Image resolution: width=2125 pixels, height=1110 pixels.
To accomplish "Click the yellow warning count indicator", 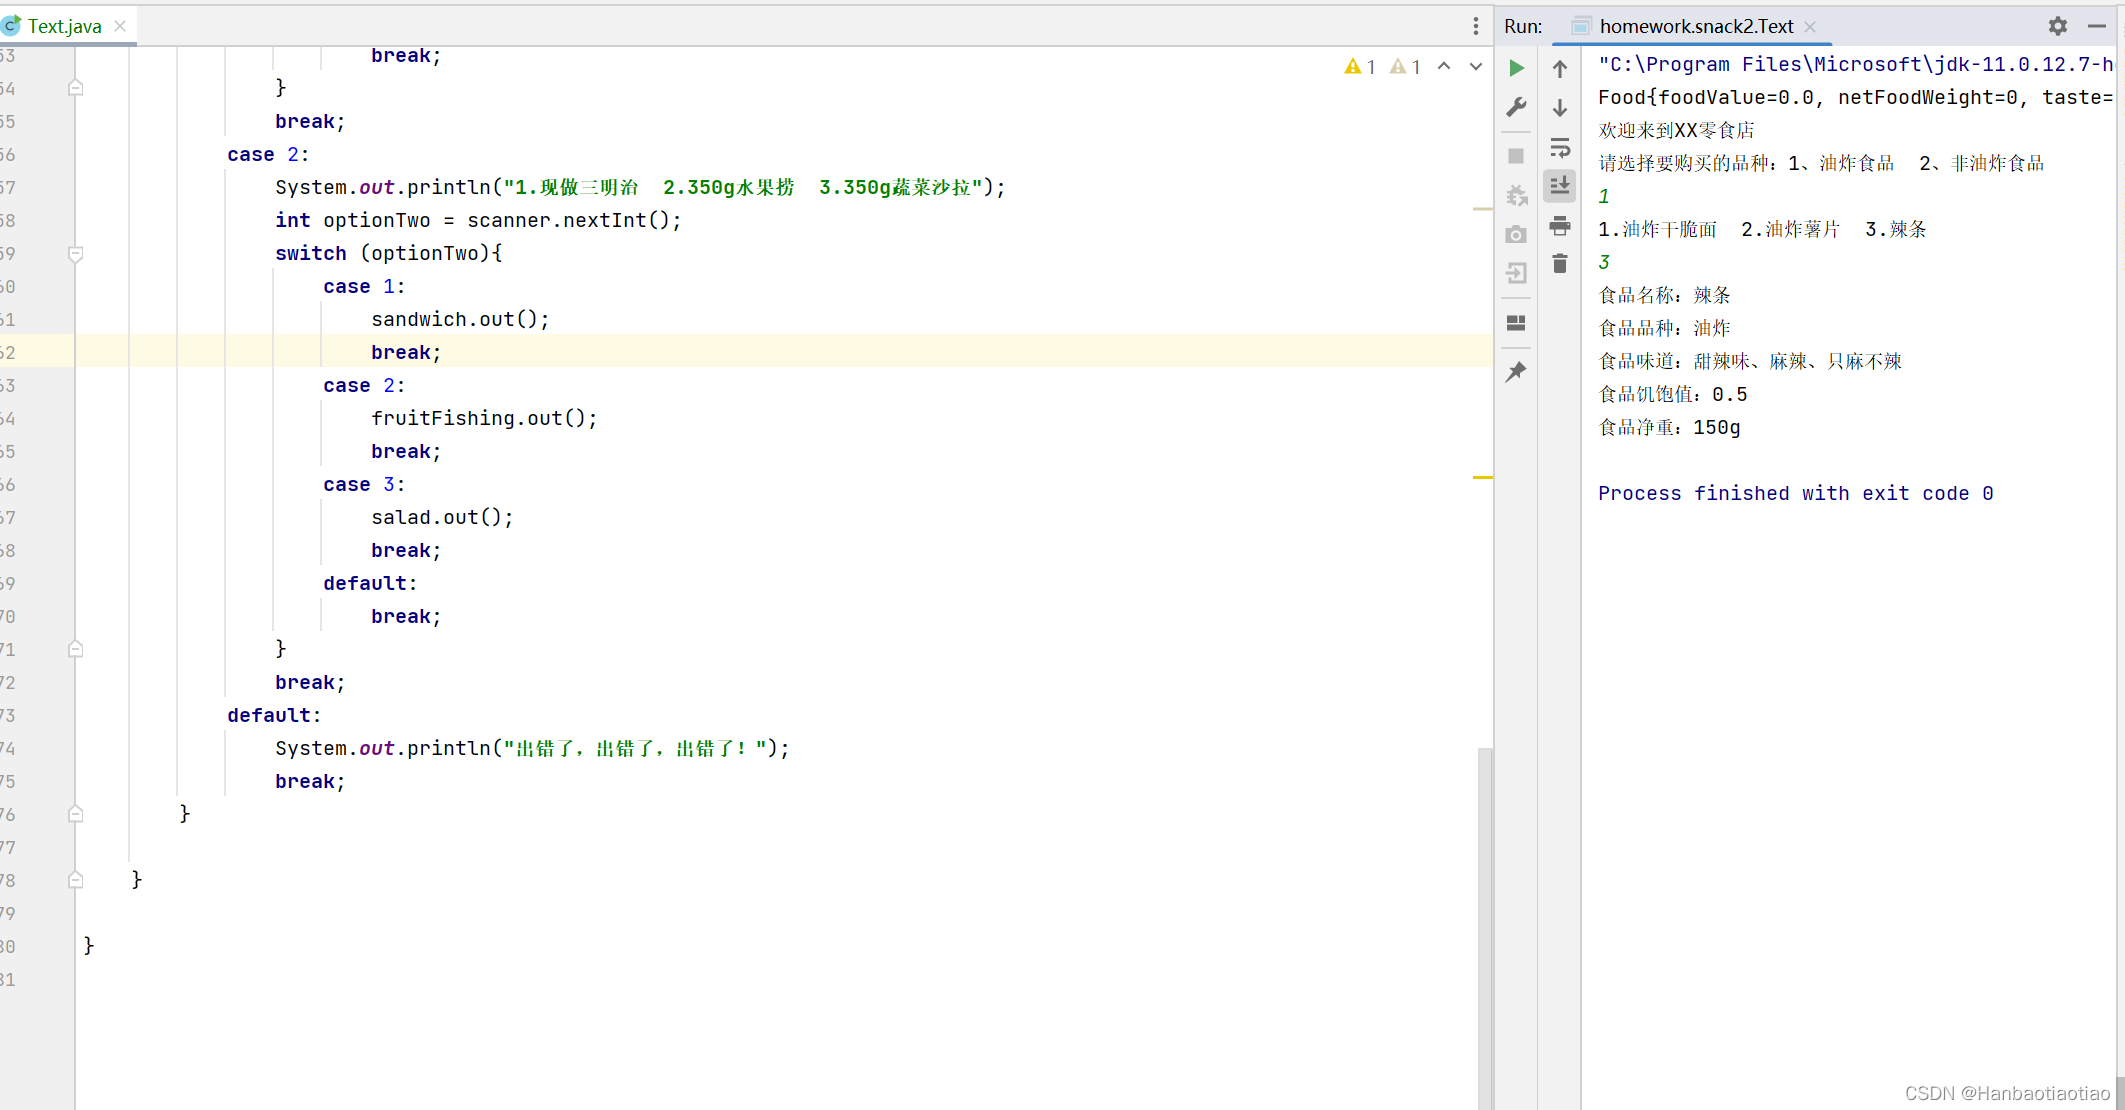I will pos(1360,67).
